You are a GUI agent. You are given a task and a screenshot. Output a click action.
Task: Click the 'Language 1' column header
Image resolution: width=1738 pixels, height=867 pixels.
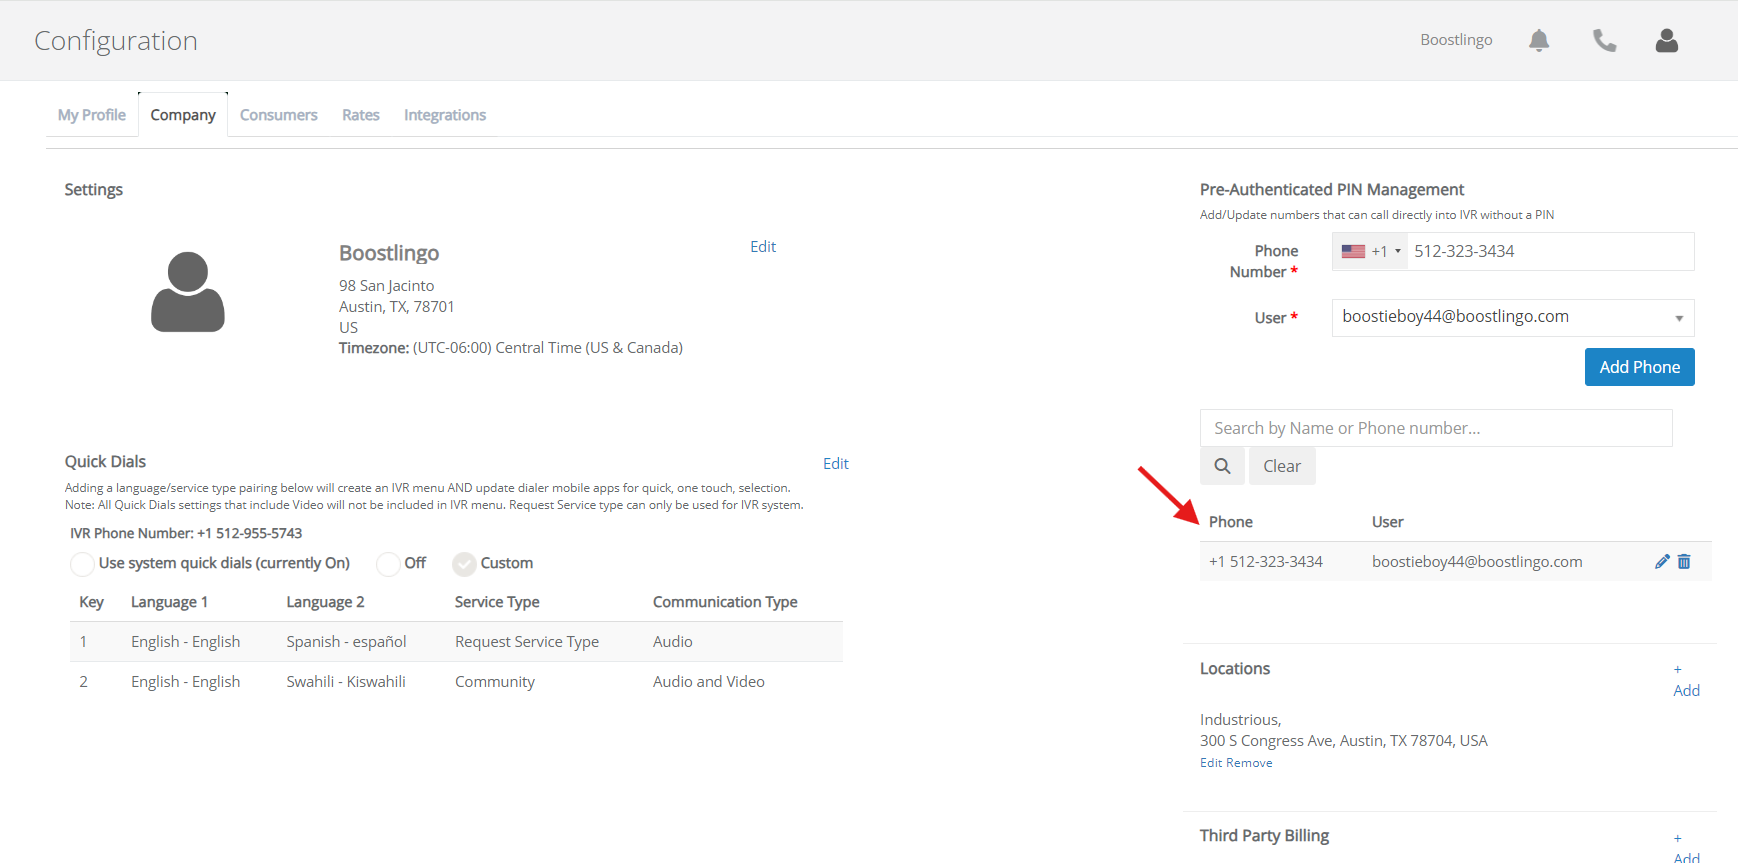coord(169,602)
